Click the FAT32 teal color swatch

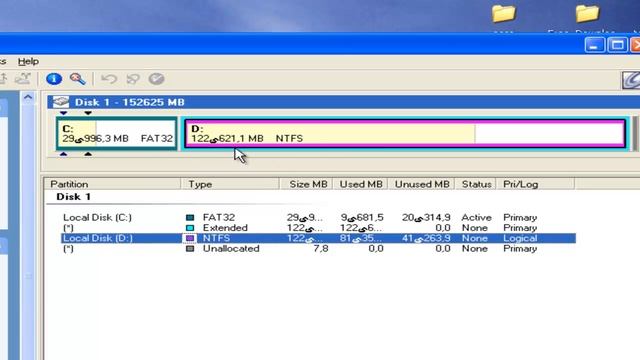[x=190, y=218]
